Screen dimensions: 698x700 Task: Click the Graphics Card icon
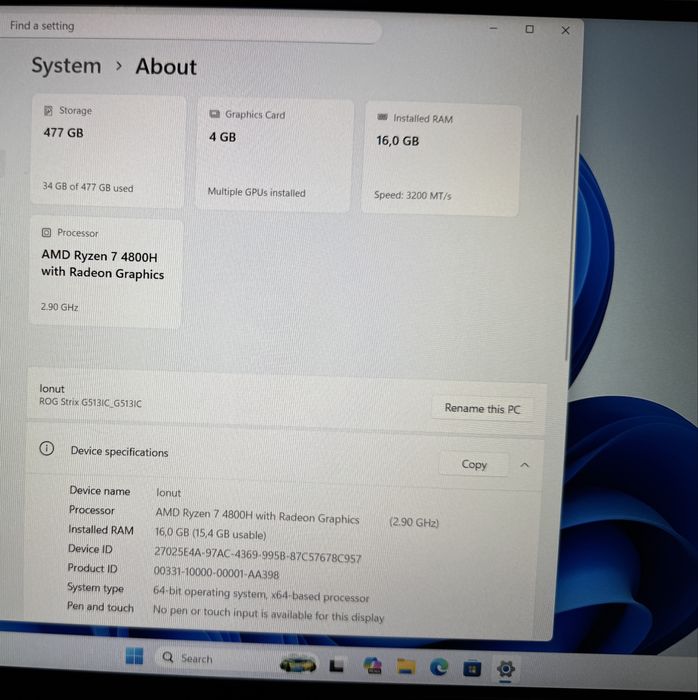[215, 114]
